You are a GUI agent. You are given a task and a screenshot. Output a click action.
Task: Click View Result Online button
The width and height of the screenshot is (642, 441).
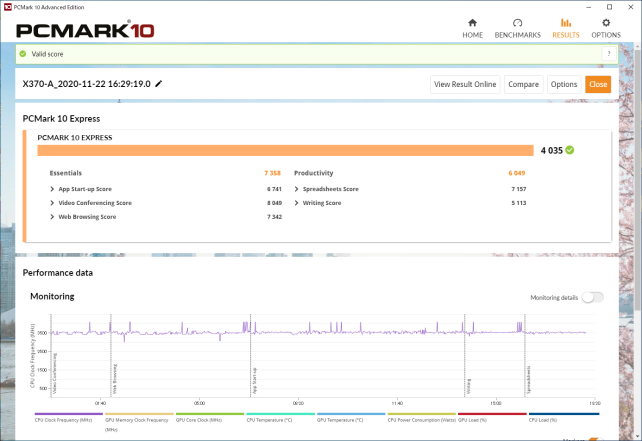pos(465,84)
